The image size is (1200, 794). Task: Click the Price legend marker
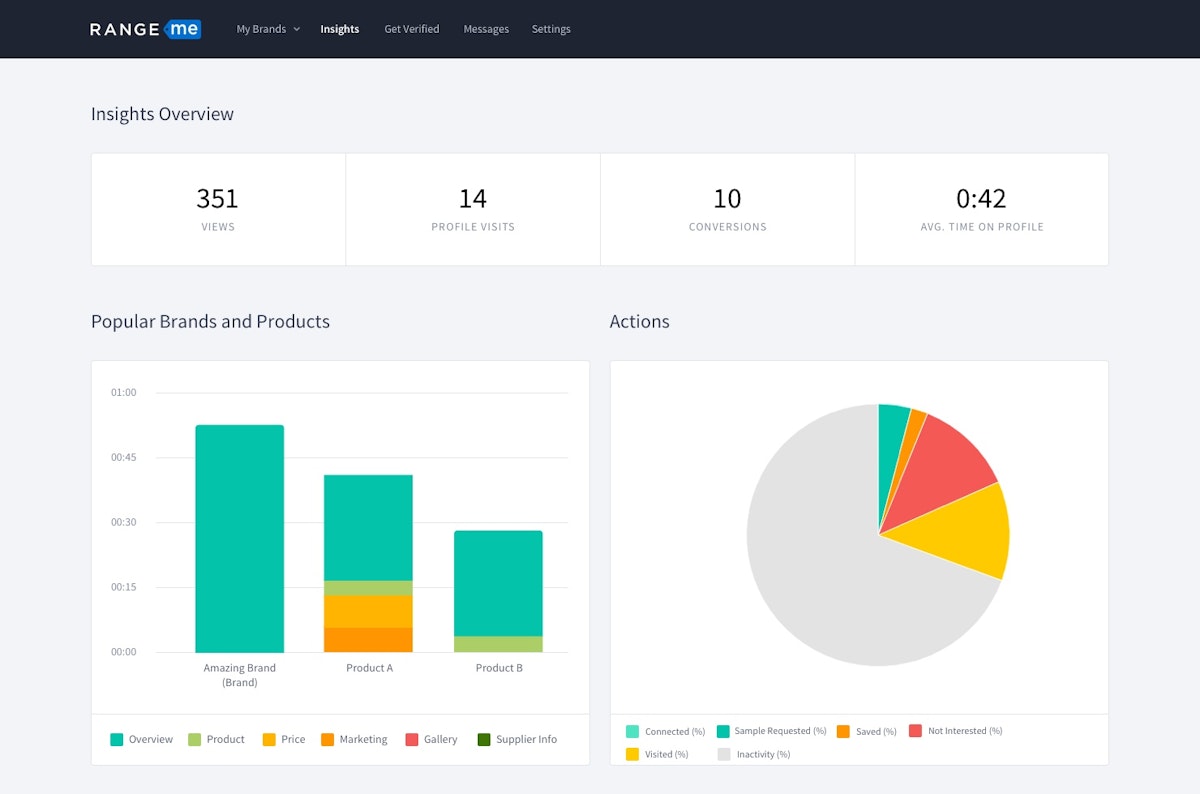pos(267,738)
